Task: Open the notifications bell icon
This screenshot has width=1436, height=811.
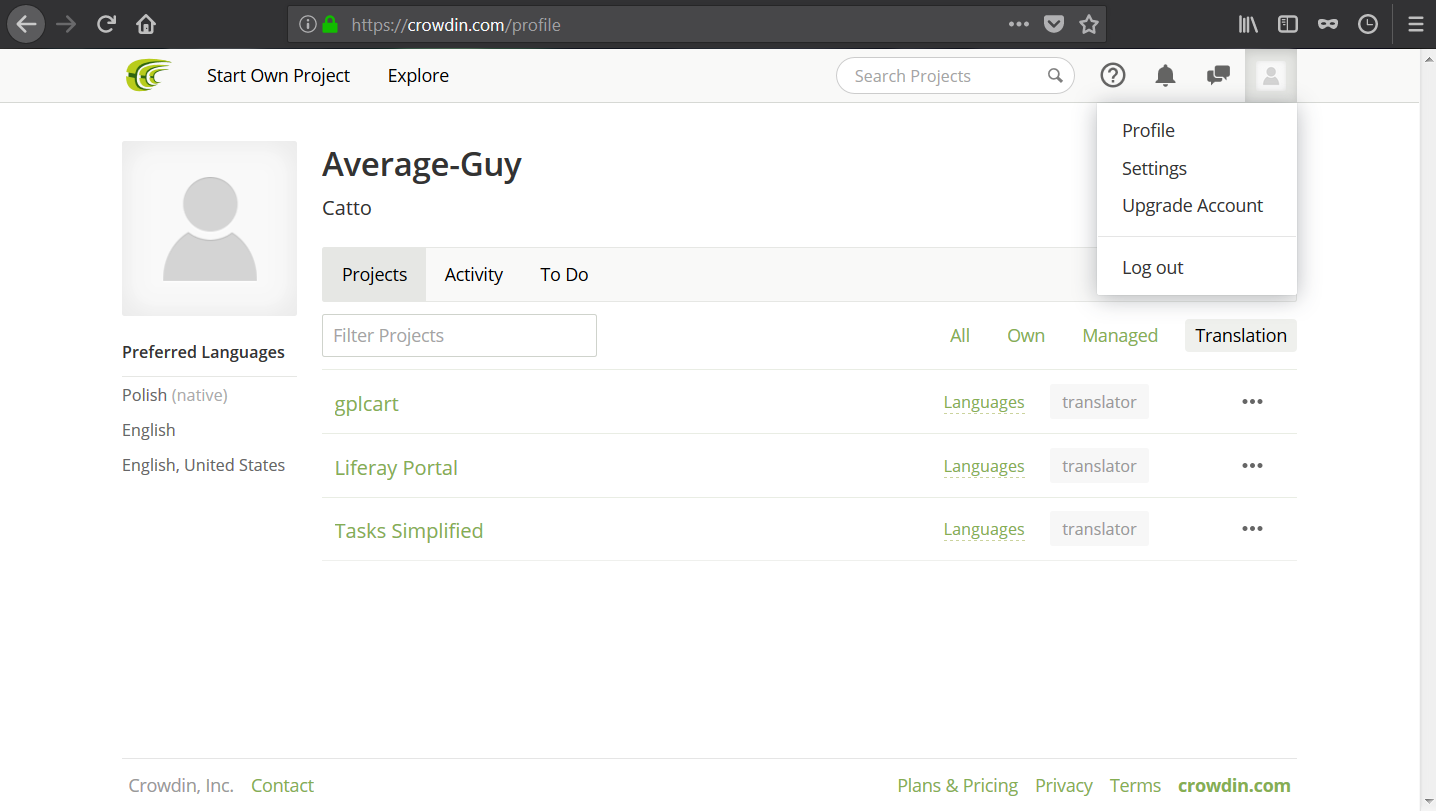Action: pyautogui.click(x=1165, y=75)
